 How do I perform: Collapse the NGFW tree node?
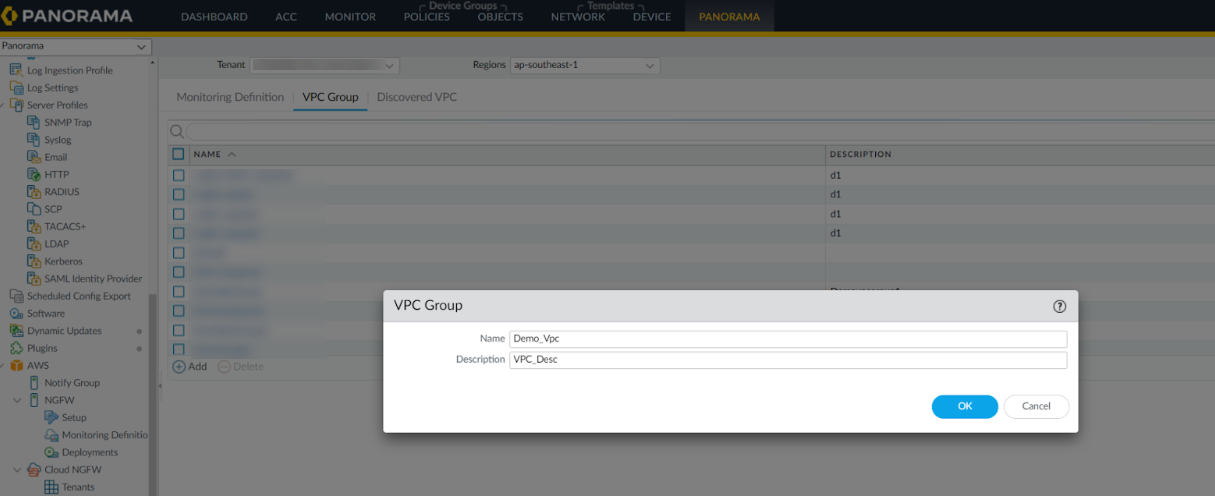click(17, 400)
